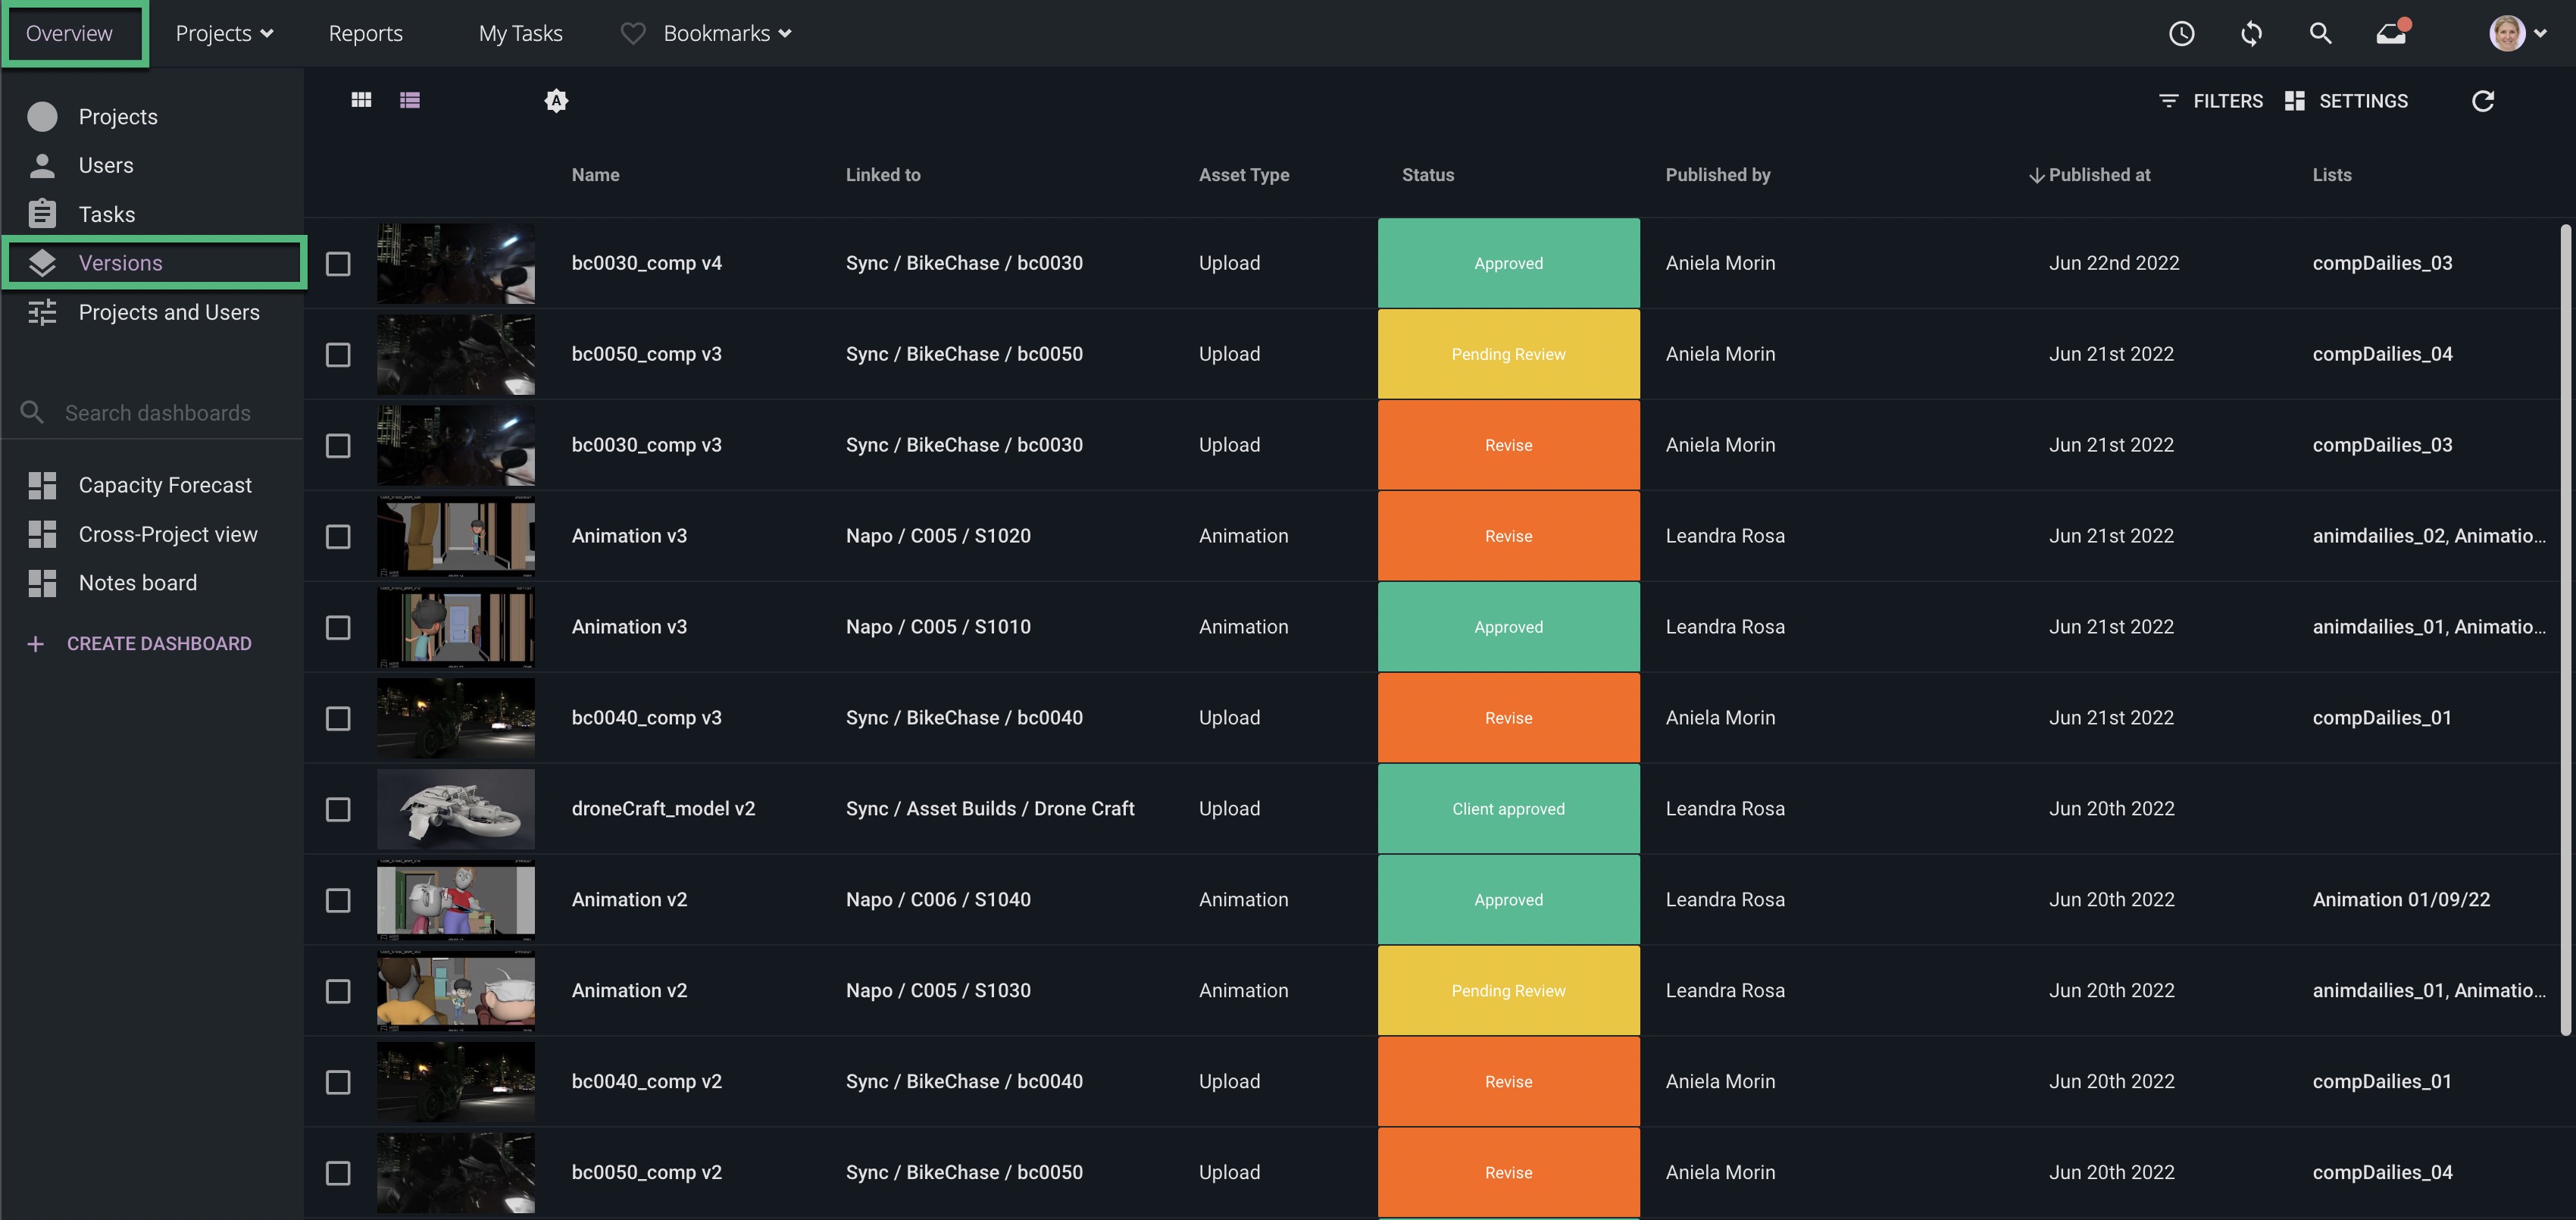Expand the Projects dropdown menu
Screen dimensions: 2576x1220
pyautogui.click(x=224, y=34)
